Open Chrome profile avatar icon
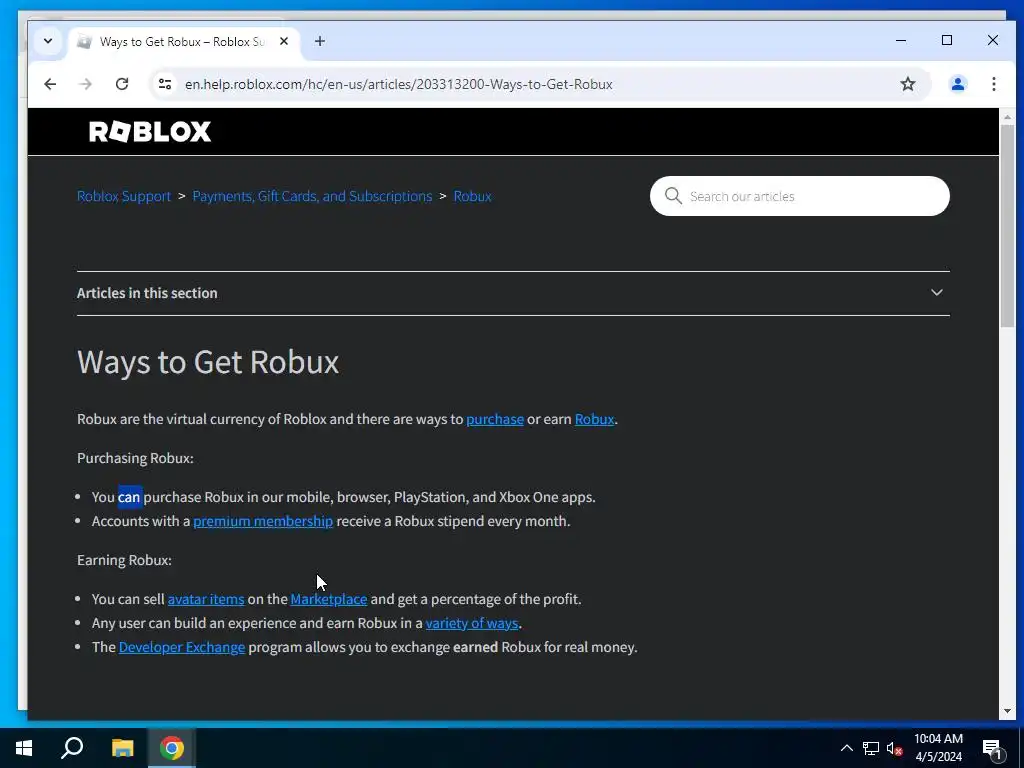The image size is (1024, 768). click(x=958, y=84)
